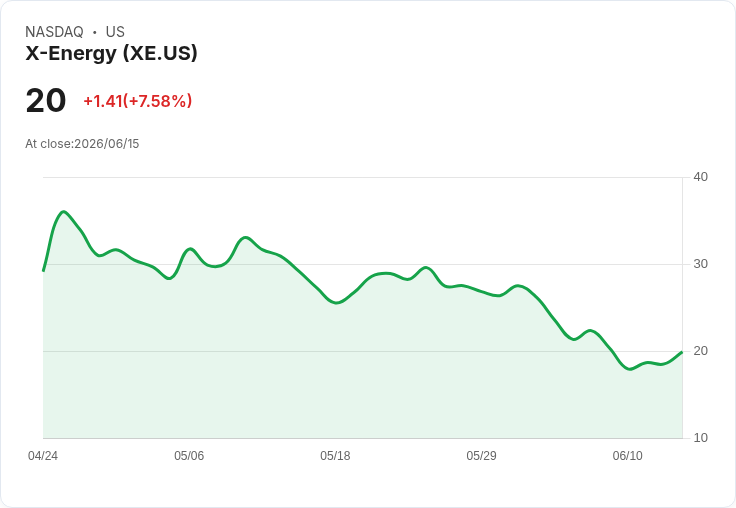
Task: Click the 10 y-axis price label
Action: (x=700, y=438)
